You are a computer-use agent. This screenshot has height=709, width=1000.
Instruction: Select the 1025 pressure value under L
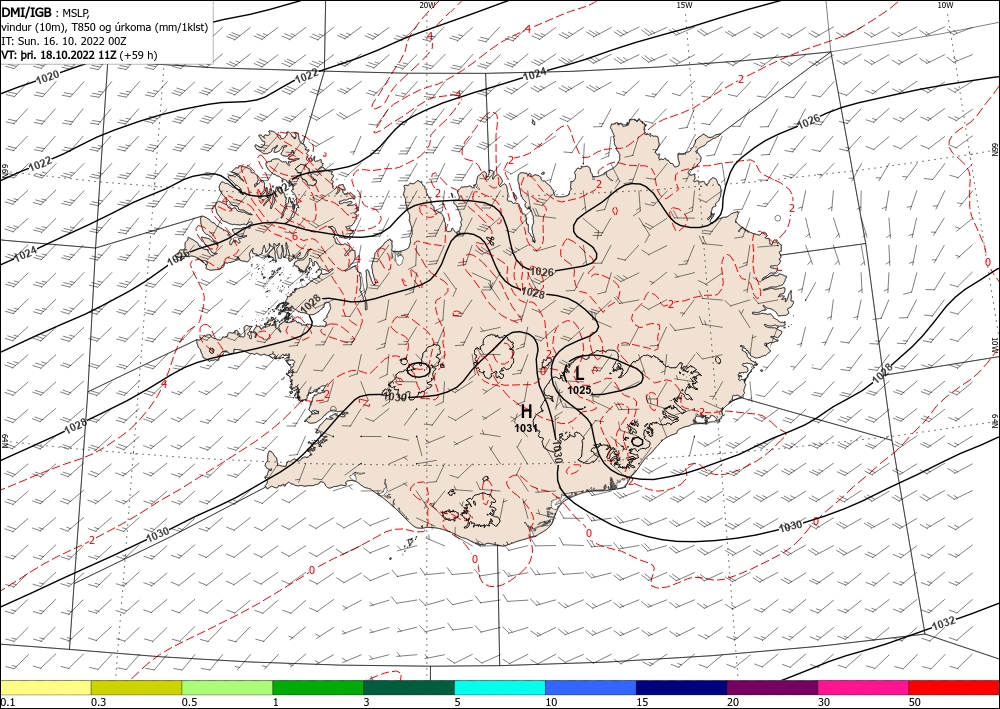pyautogui.click(x=580, y=390)
